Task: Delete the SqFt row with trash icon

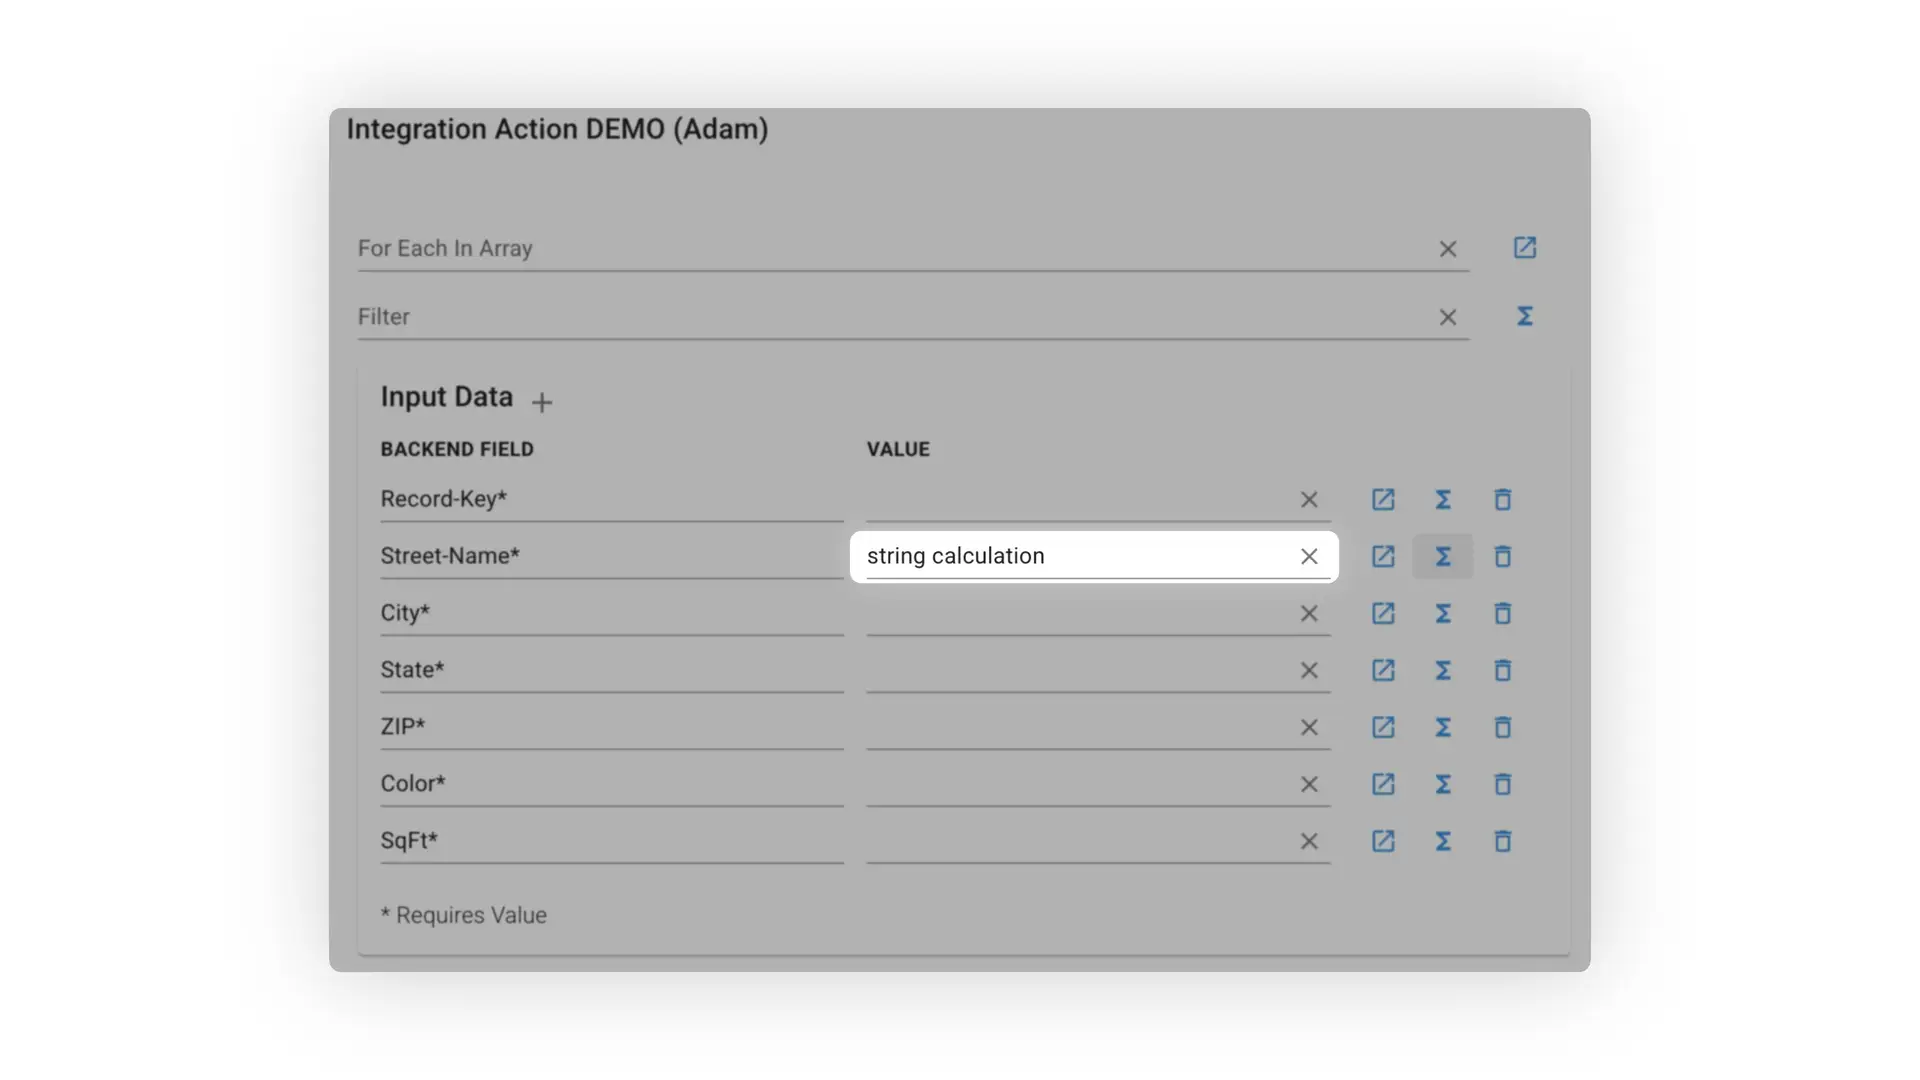Action: pyautogui.click(x=1502, y=841)
